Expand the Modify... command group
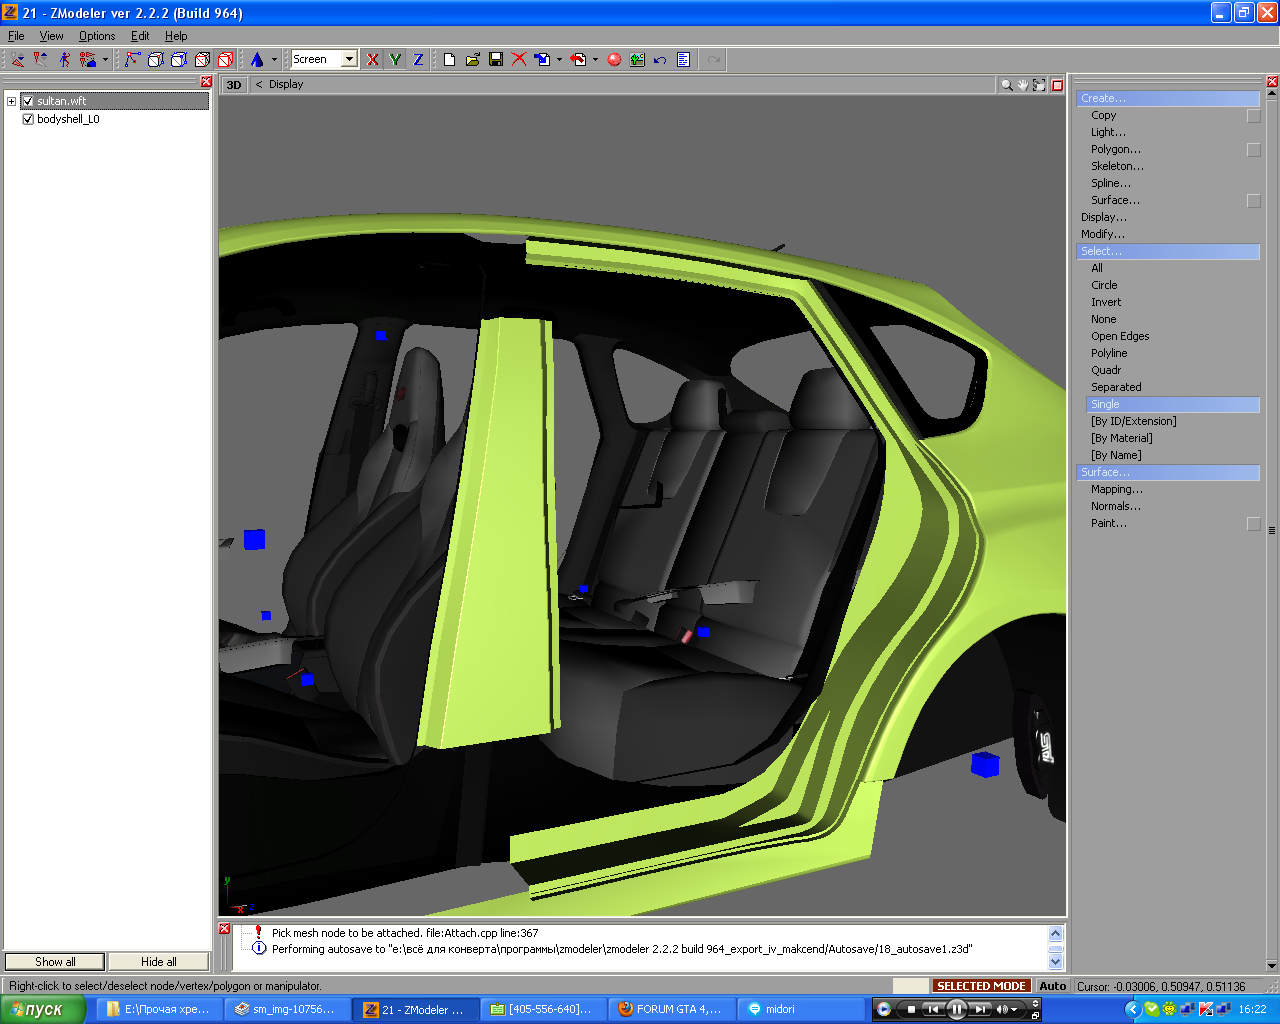This screenshot has width=1280, height=1024. tap(1102, 234)
